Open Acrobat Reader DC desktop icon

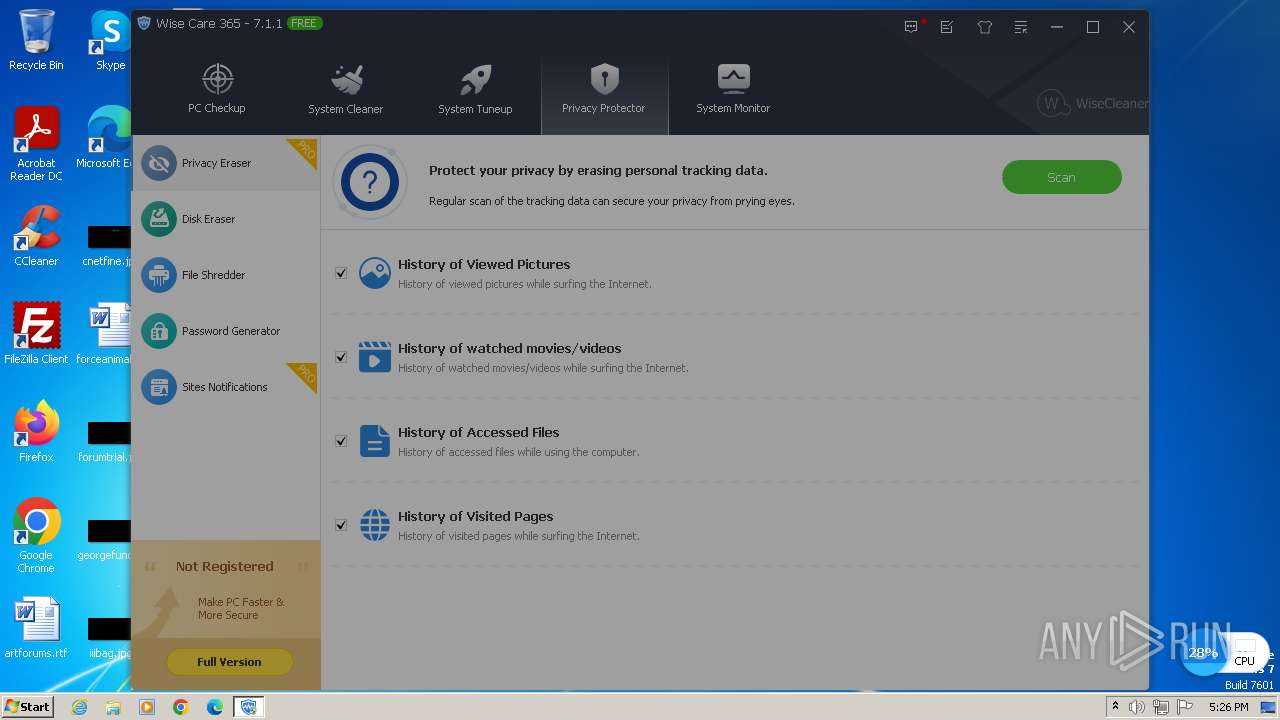[36, 145]
